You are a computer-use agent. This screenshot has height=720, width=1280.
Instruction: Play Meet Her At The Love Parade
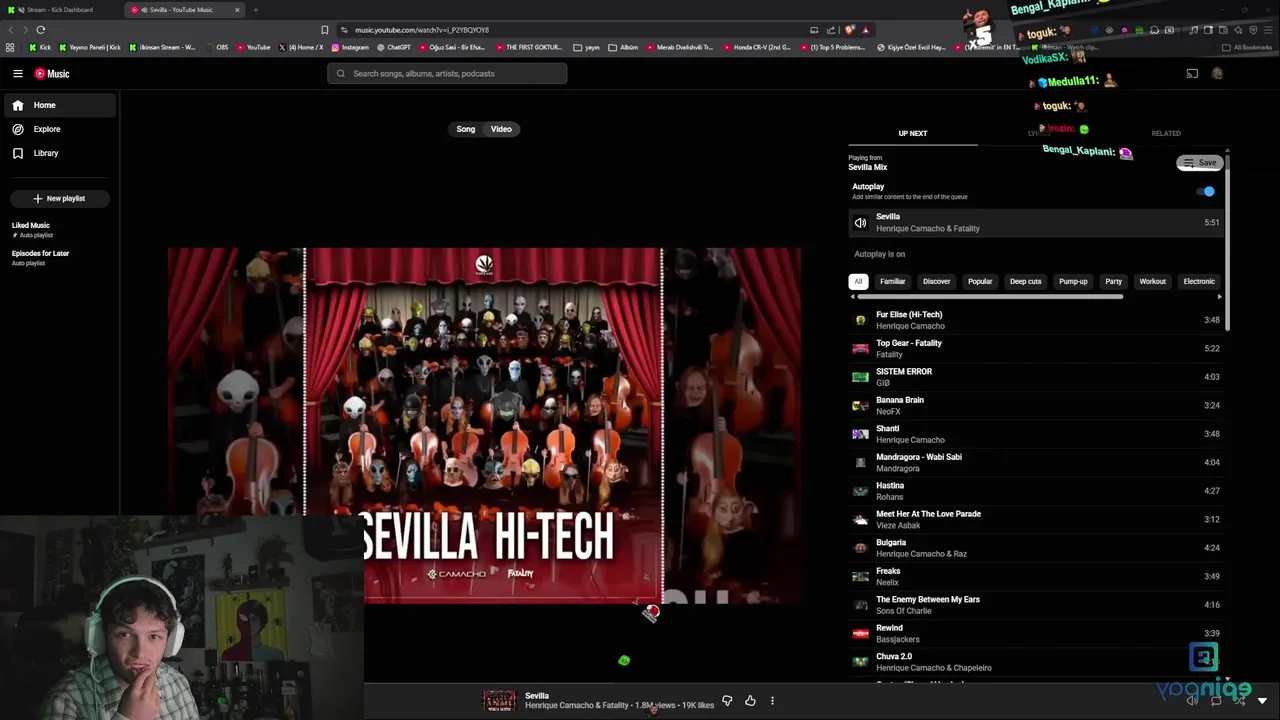[x=1036, y=519]
